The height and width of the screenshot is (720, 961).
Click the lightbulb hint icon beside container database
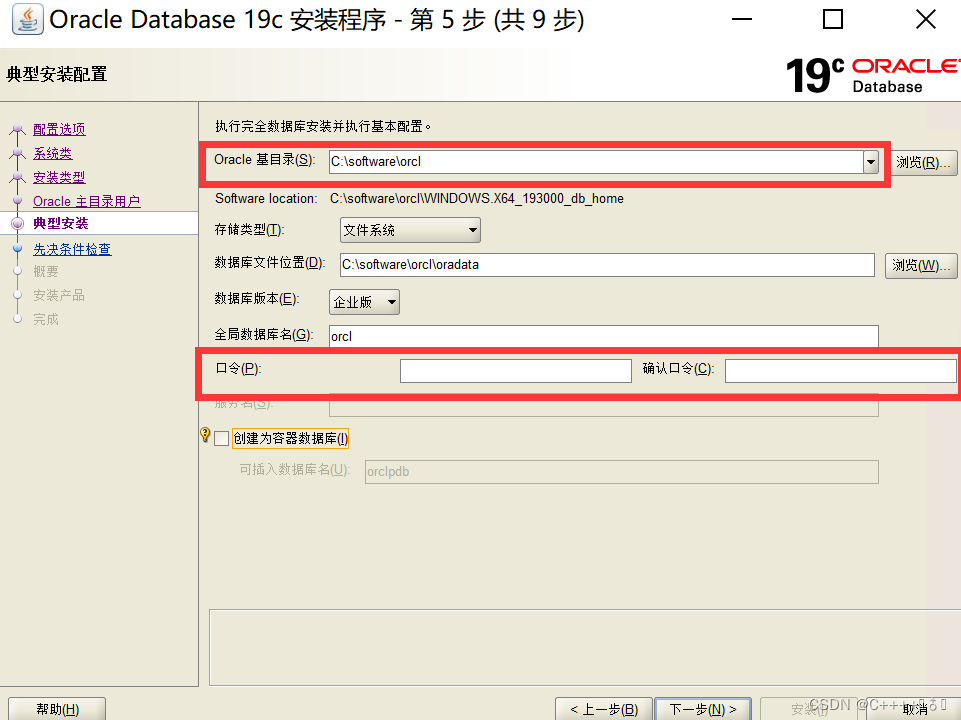[x=205, y=435]
